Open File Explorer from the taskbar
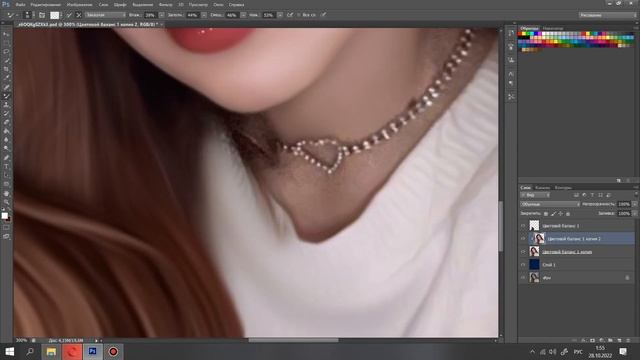The height and width of the screenshot is (360, 640). (x=51, y=351)
